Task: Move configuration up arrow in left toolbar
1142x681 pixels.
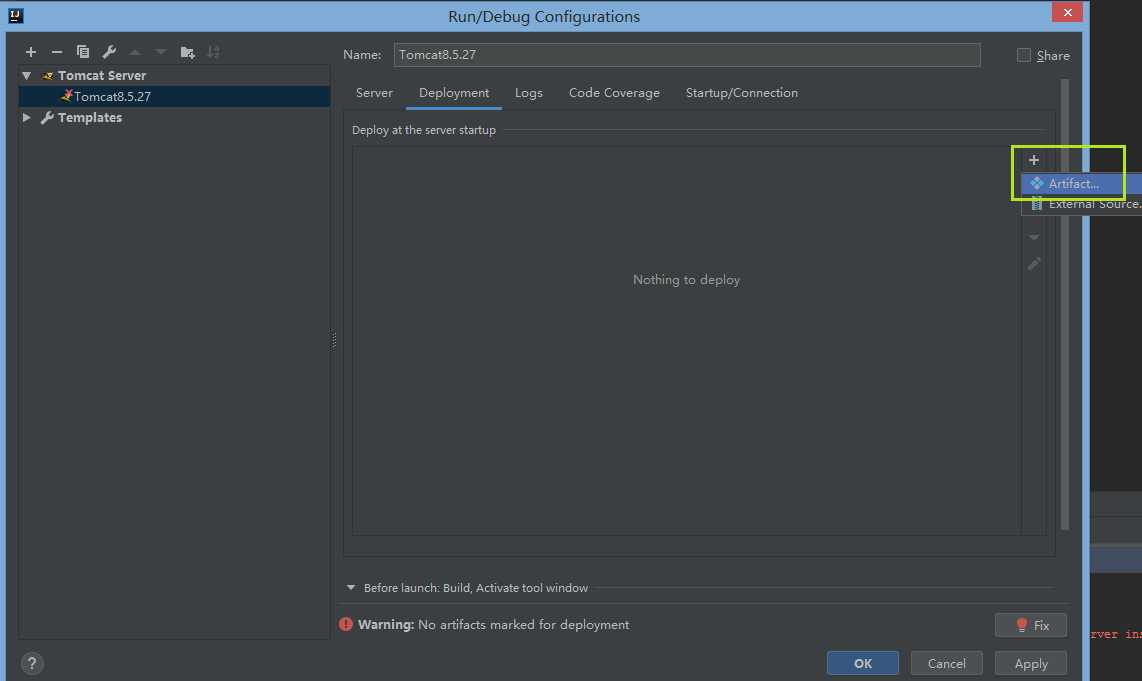Action: click(135, 52)
